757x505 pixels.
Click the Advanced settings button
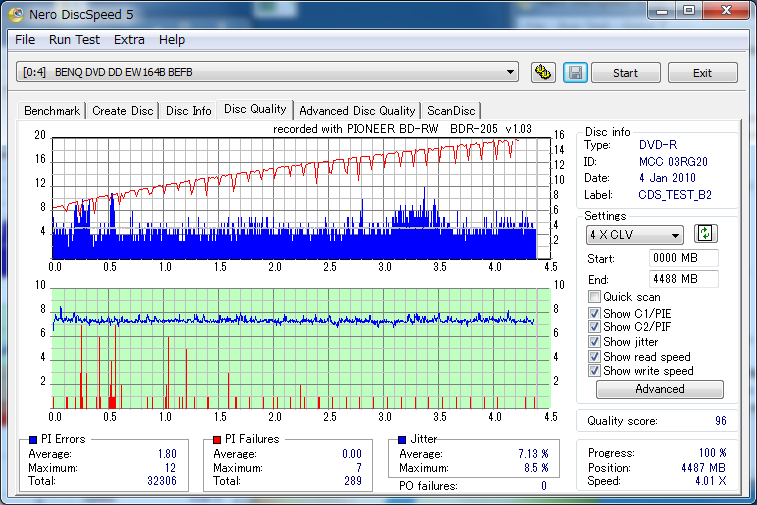659,390
